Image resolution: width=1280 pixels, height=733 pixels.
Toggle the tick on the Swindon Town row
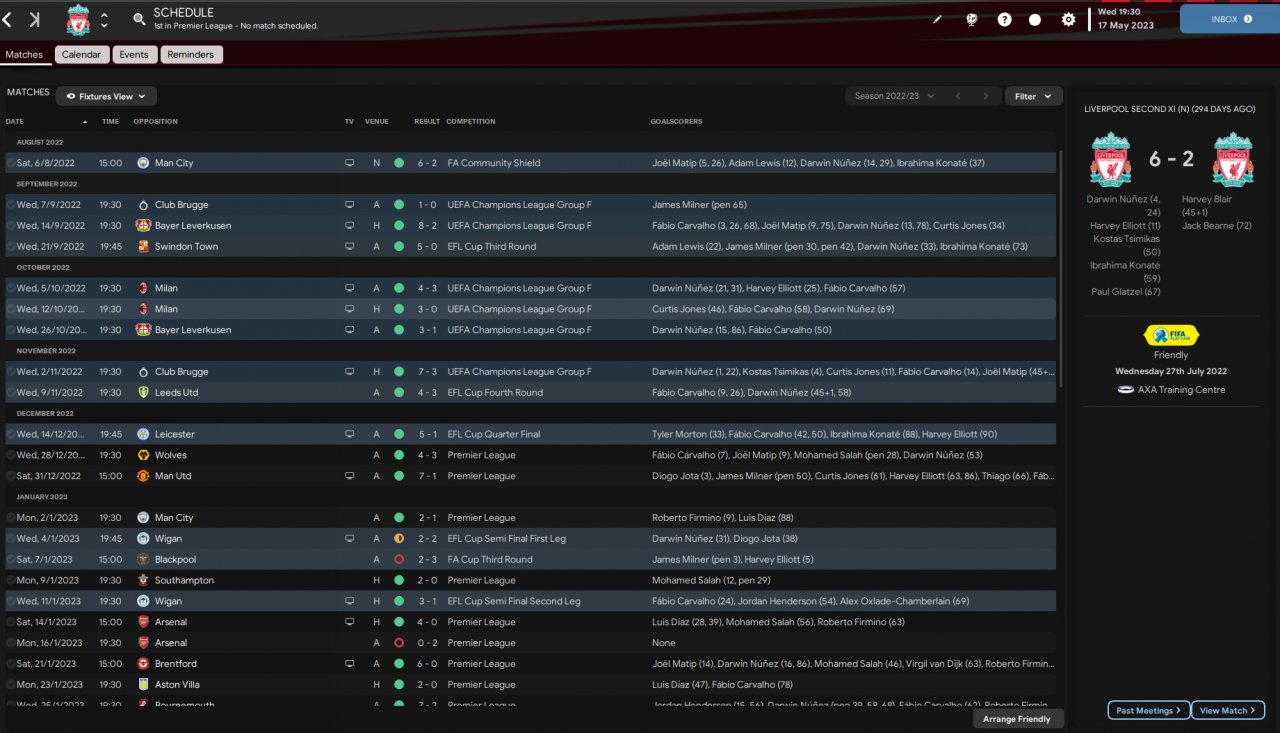tap(11, 247)
